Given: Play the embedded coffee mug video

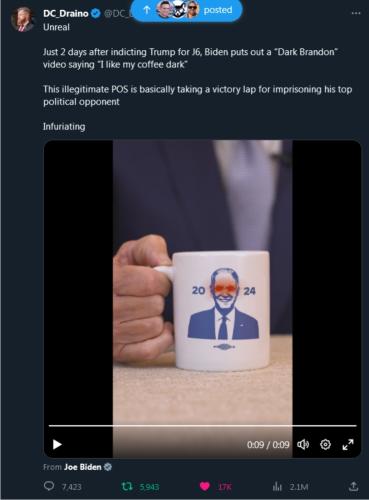Looking at the screenshot, I should point(57,444).
